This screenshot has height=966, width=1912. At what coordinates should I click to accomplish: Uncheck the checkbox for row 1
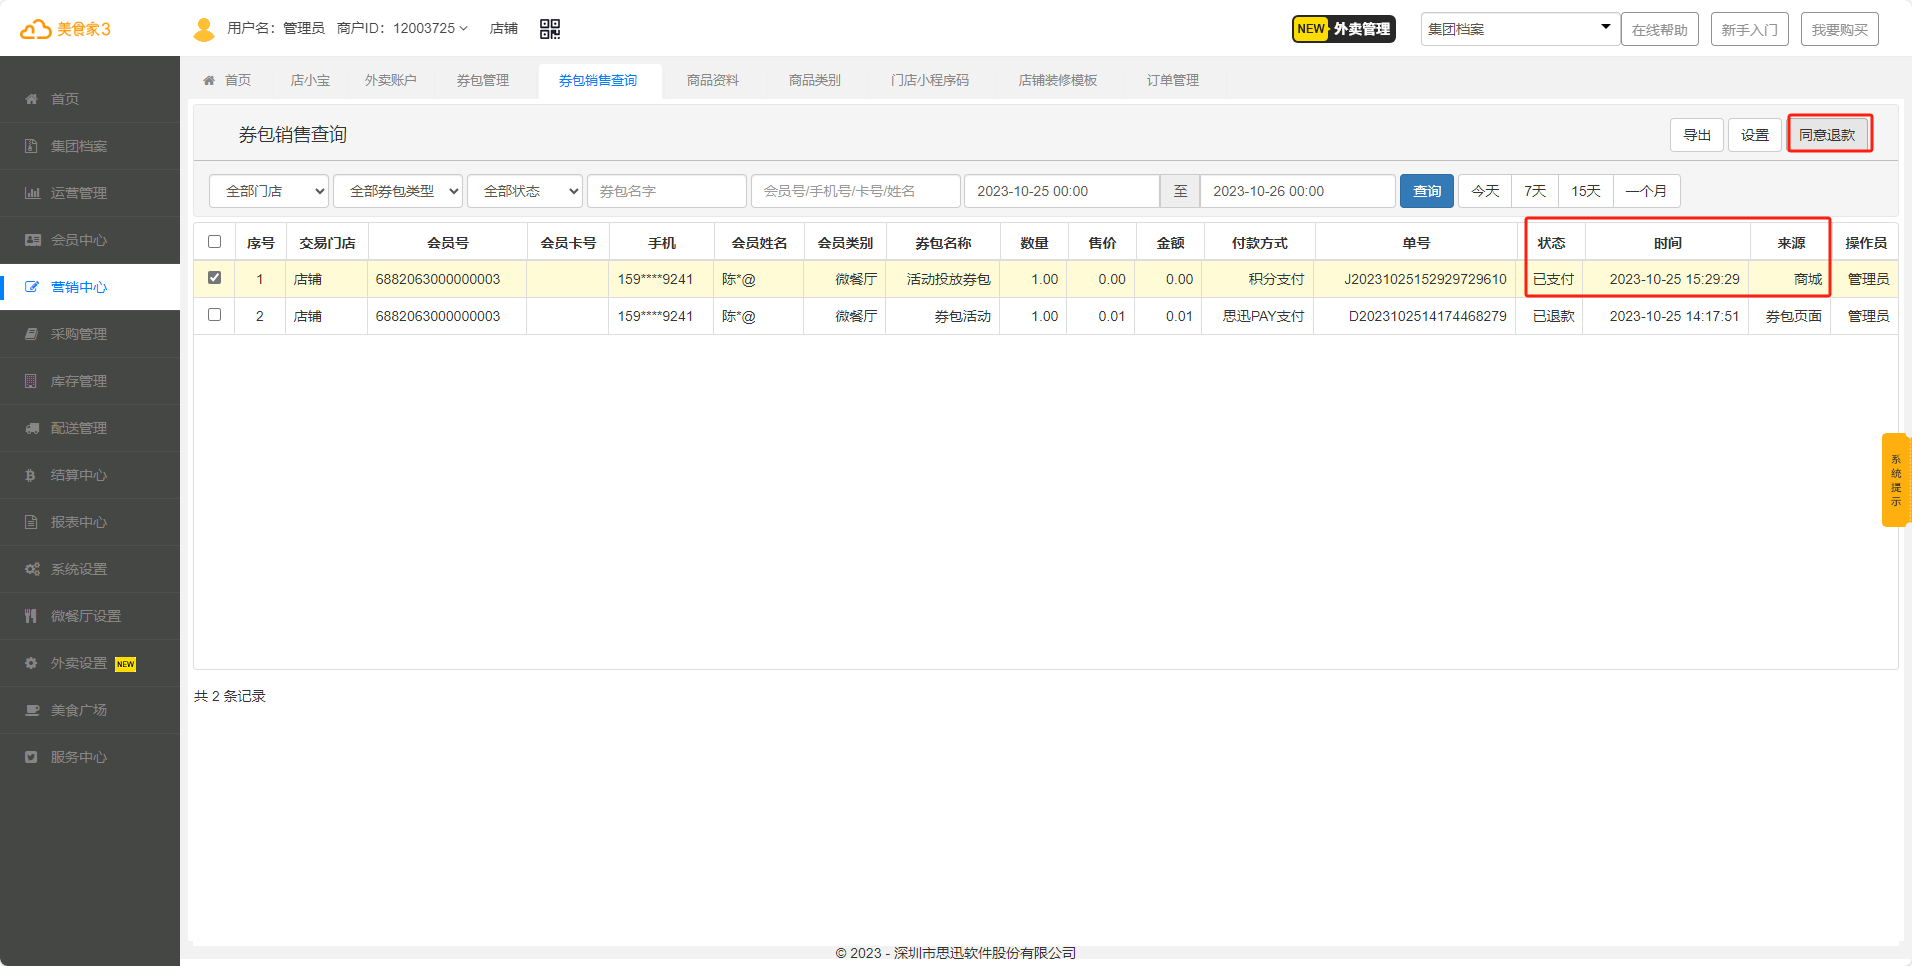click(214, 278)
